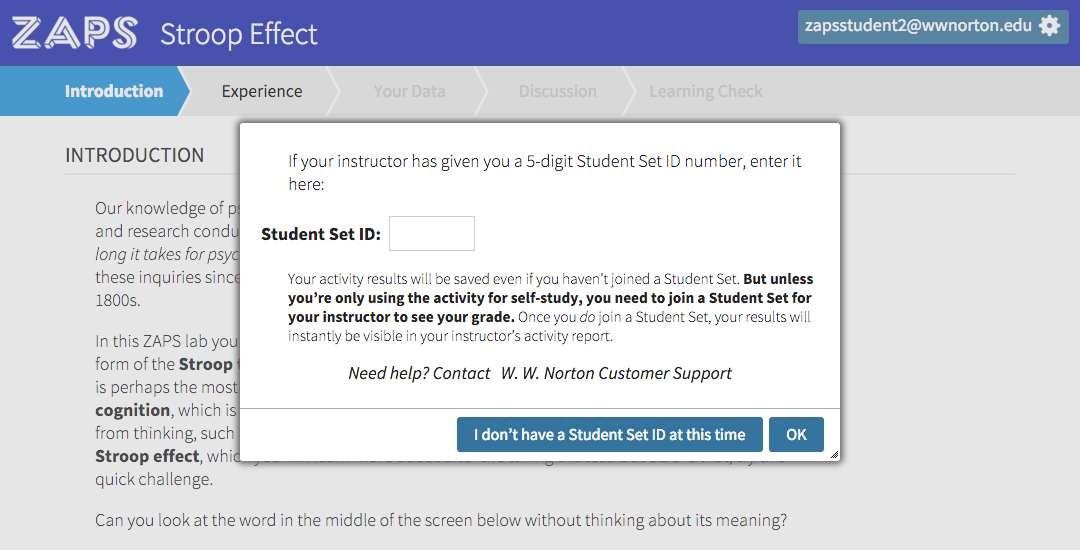Select the Discussion tab

[x=557, y=91]
